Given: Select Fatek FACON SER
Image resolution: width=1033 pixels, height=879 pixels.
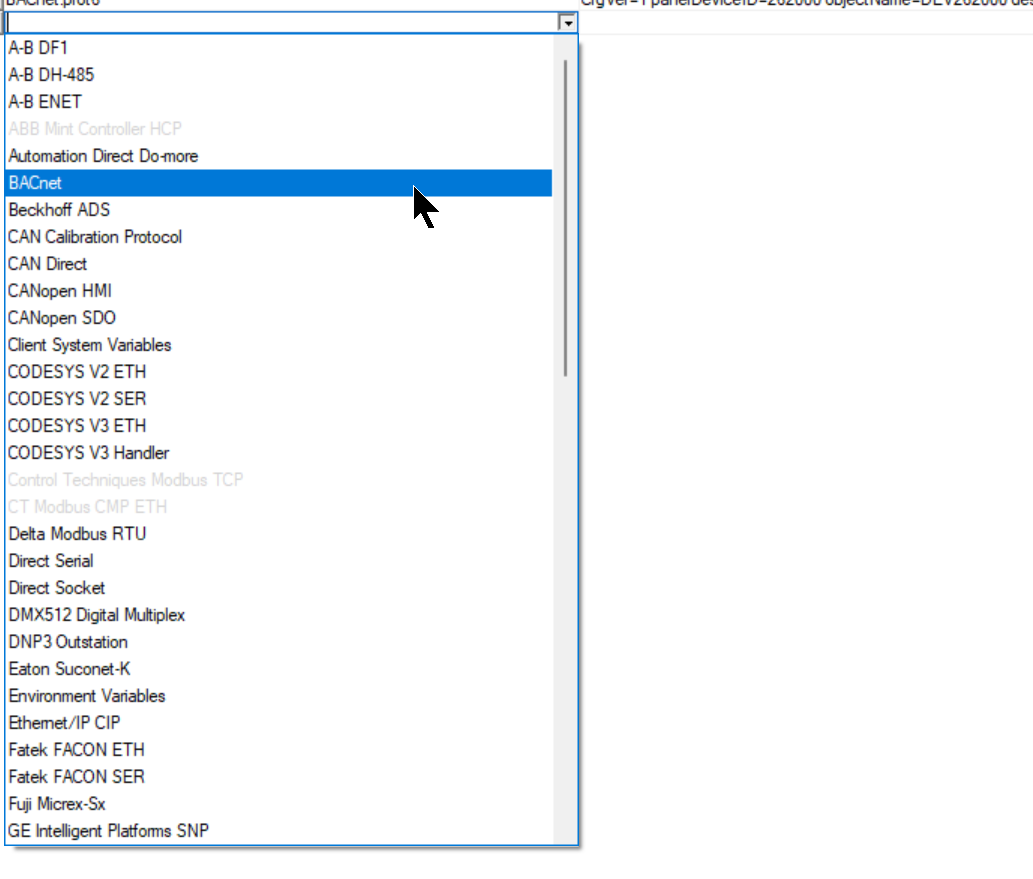Looking at the screenshot, I should (x=279, y=777).
